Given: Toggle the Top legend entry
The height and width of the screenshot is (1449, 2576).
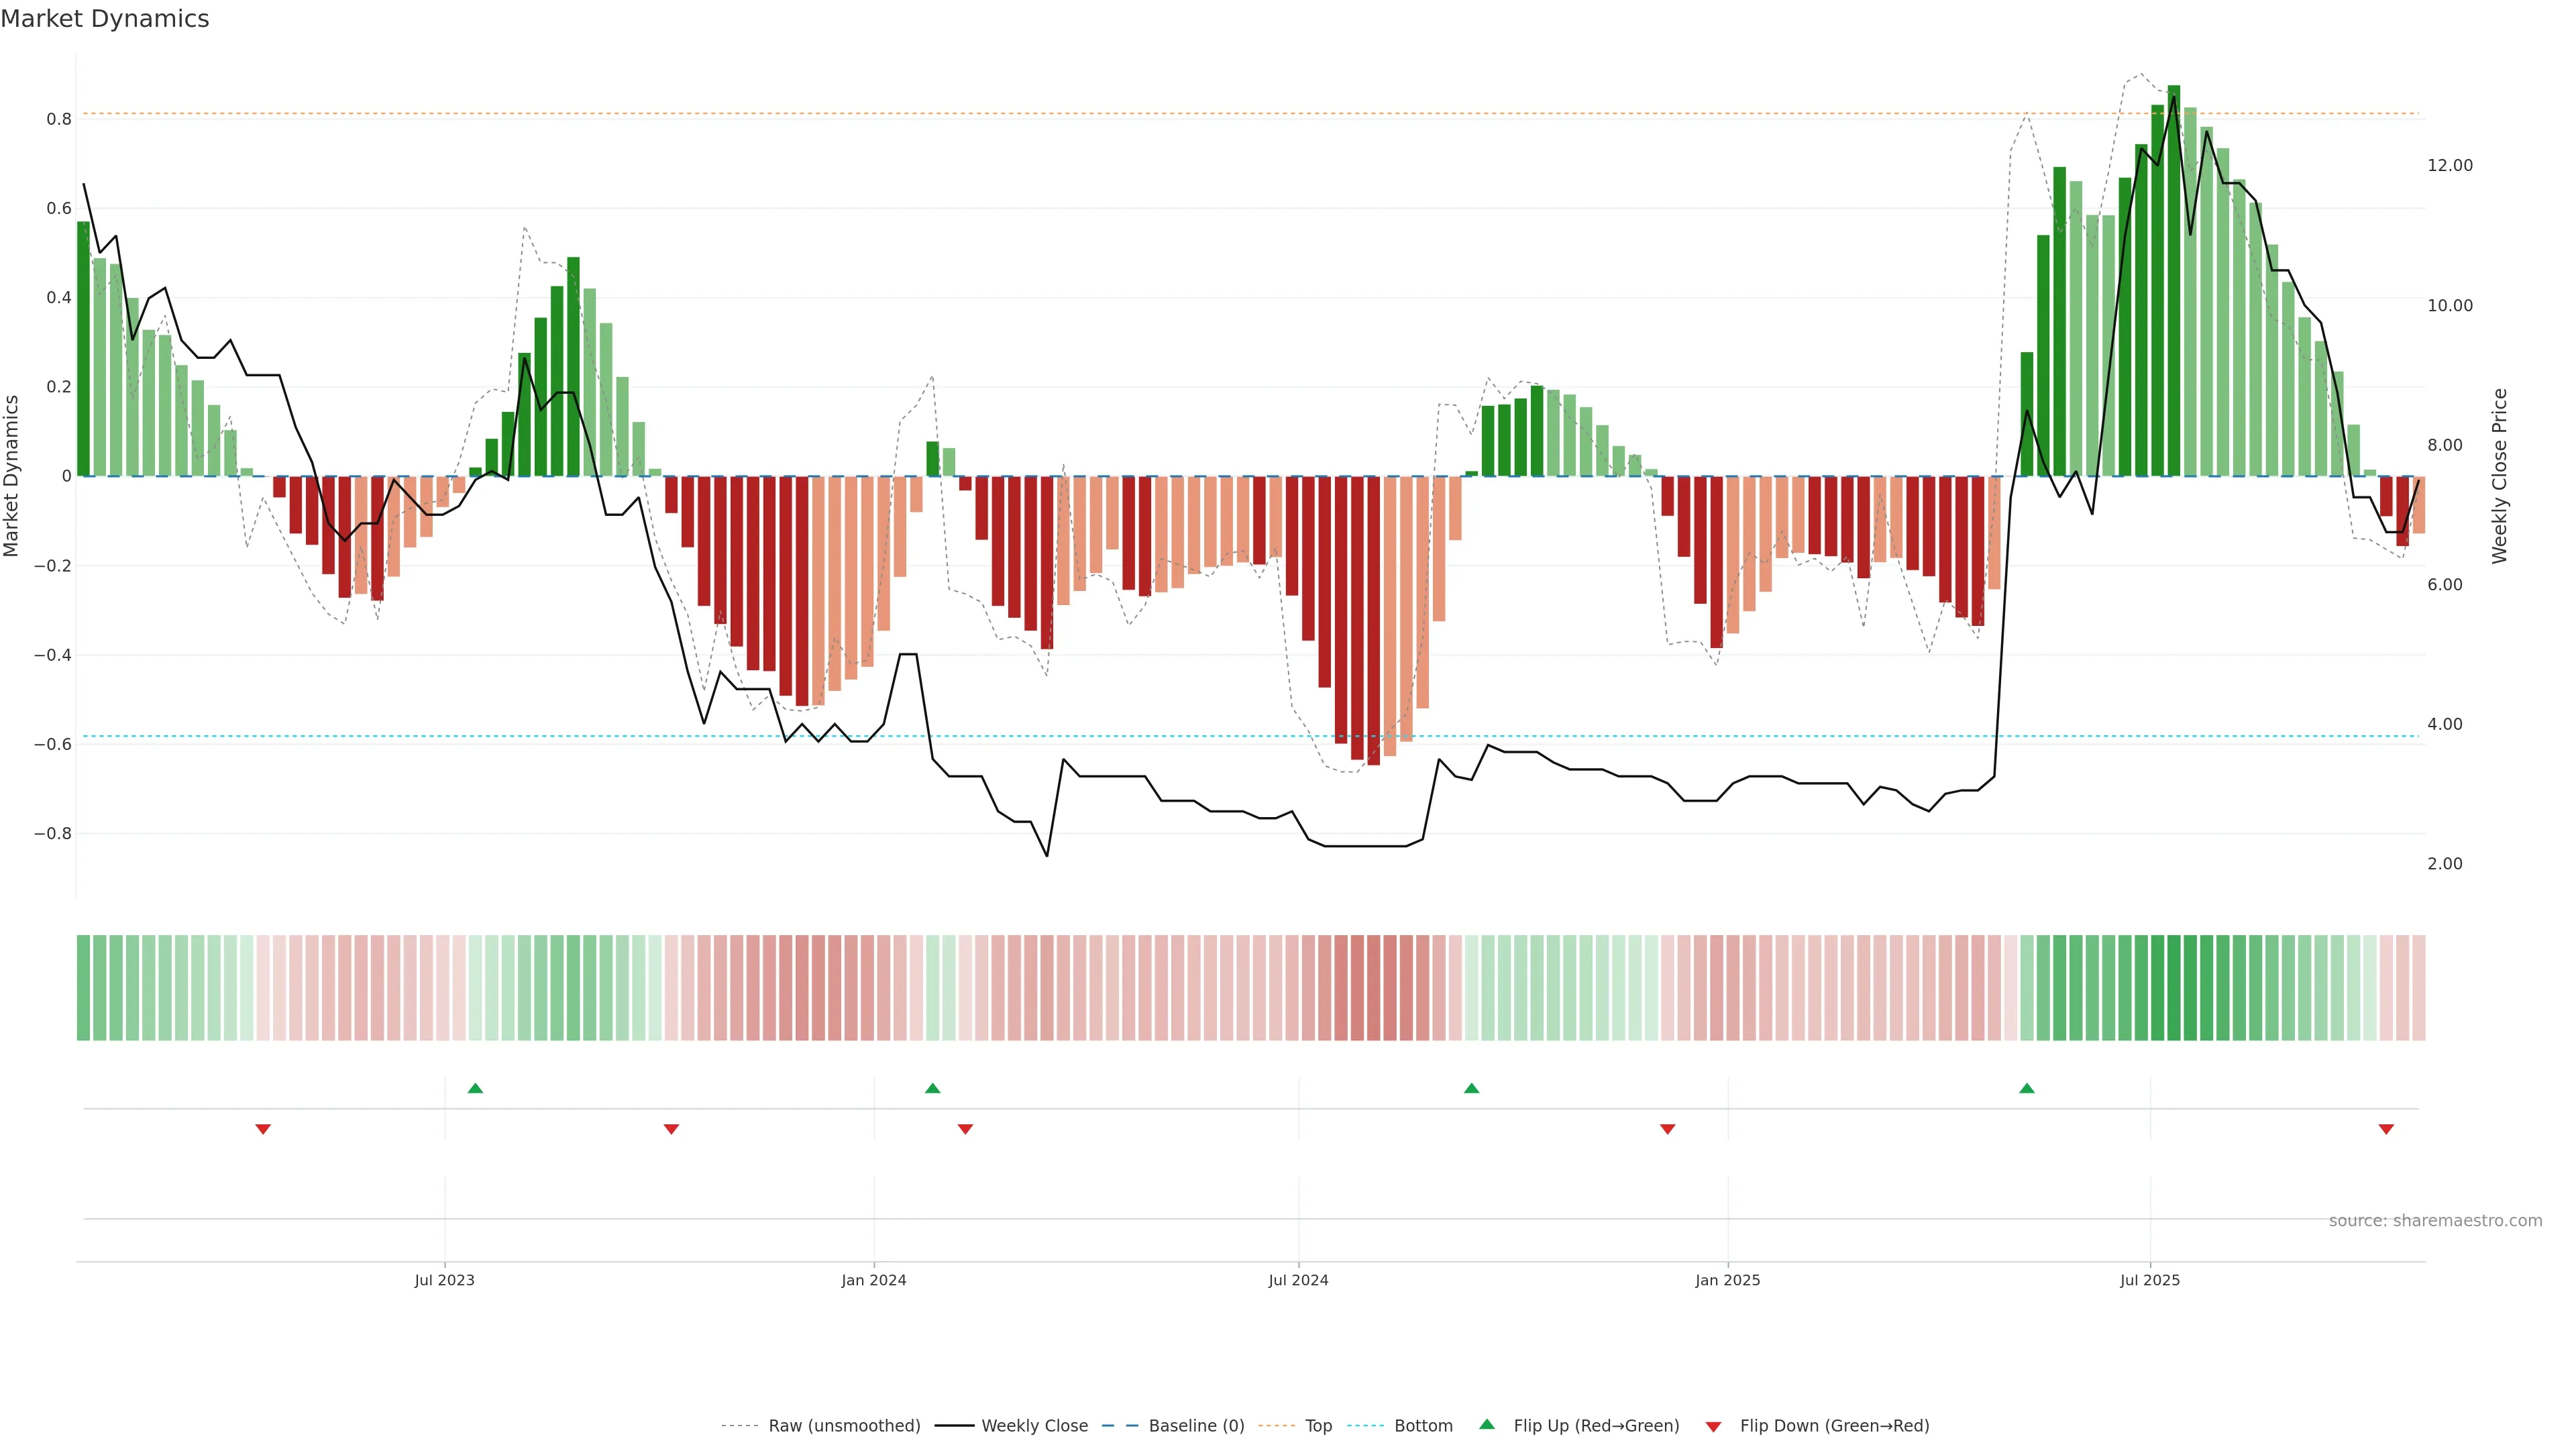Looking at the screenshot, I should [1318, 1426].
